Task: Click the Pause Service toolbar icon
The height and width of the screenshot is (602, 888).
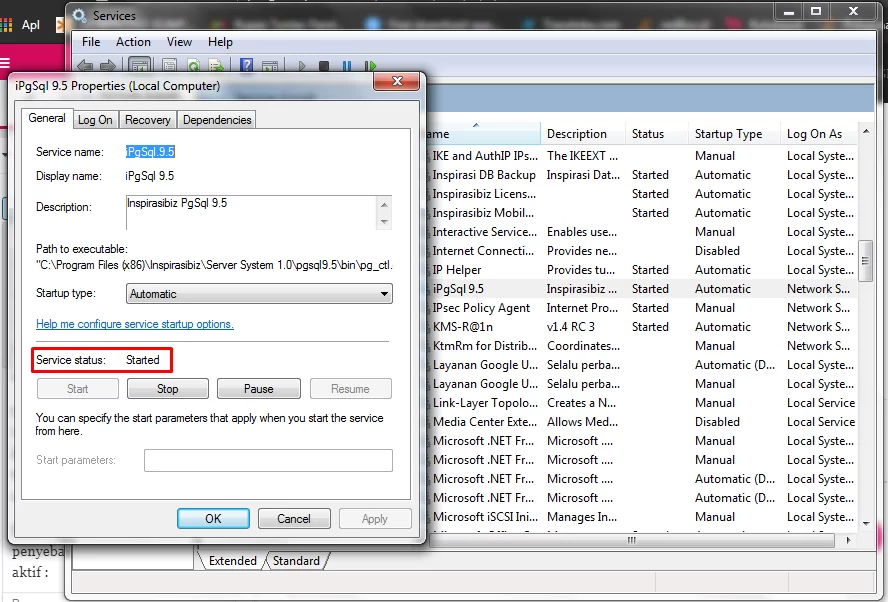Action: click(347, 66)
